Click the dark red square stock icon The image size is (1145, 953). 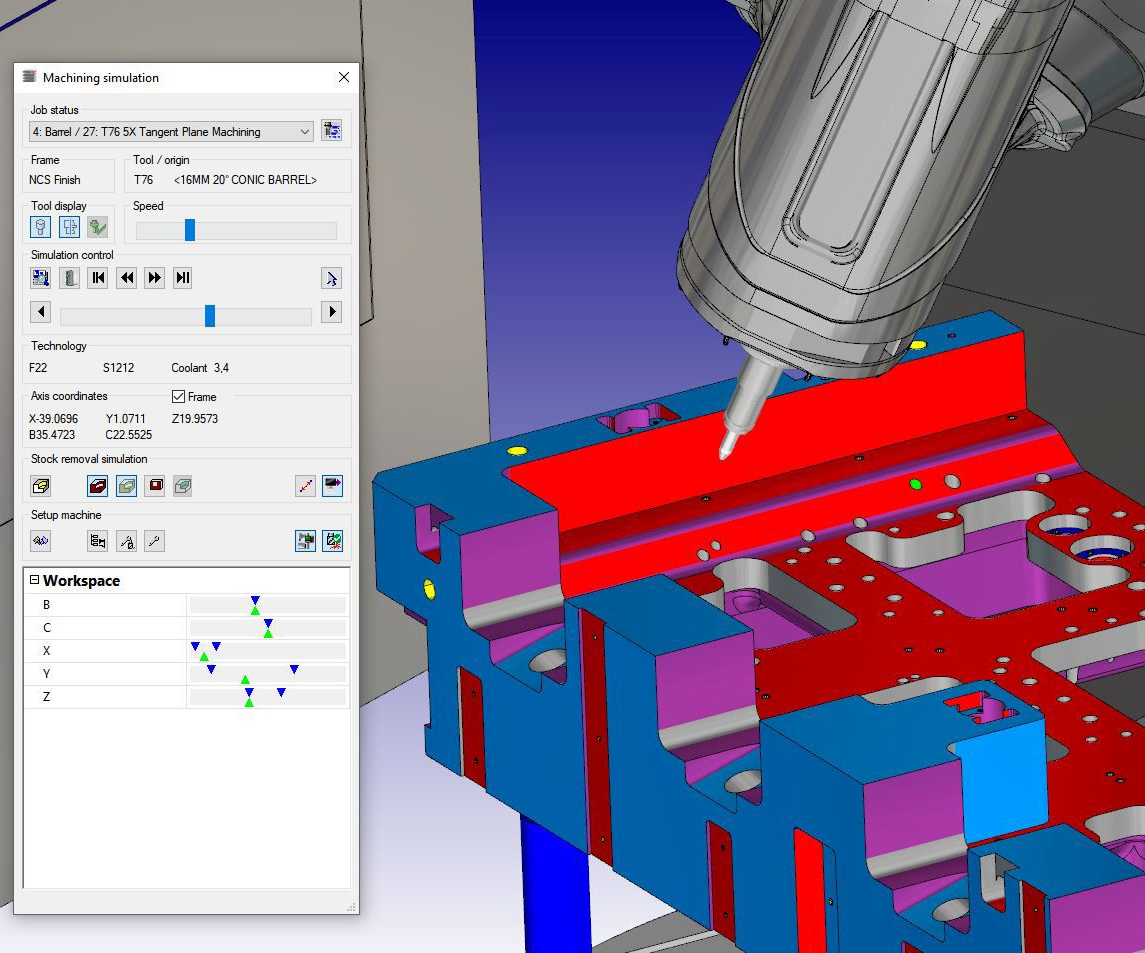[155, 486]
